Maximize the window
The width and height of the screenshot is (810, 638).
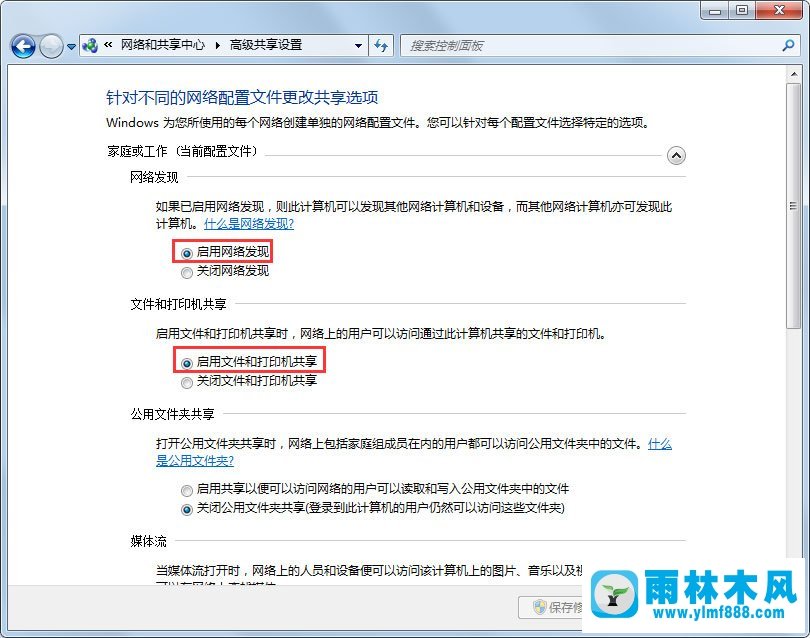(742, 10)
